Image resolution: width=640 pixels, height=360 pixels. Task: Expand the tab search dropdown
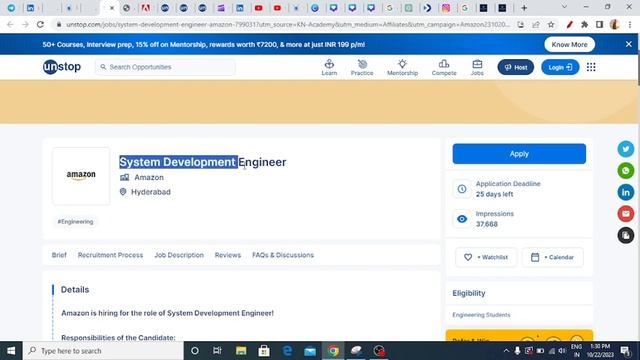[564, 7]
